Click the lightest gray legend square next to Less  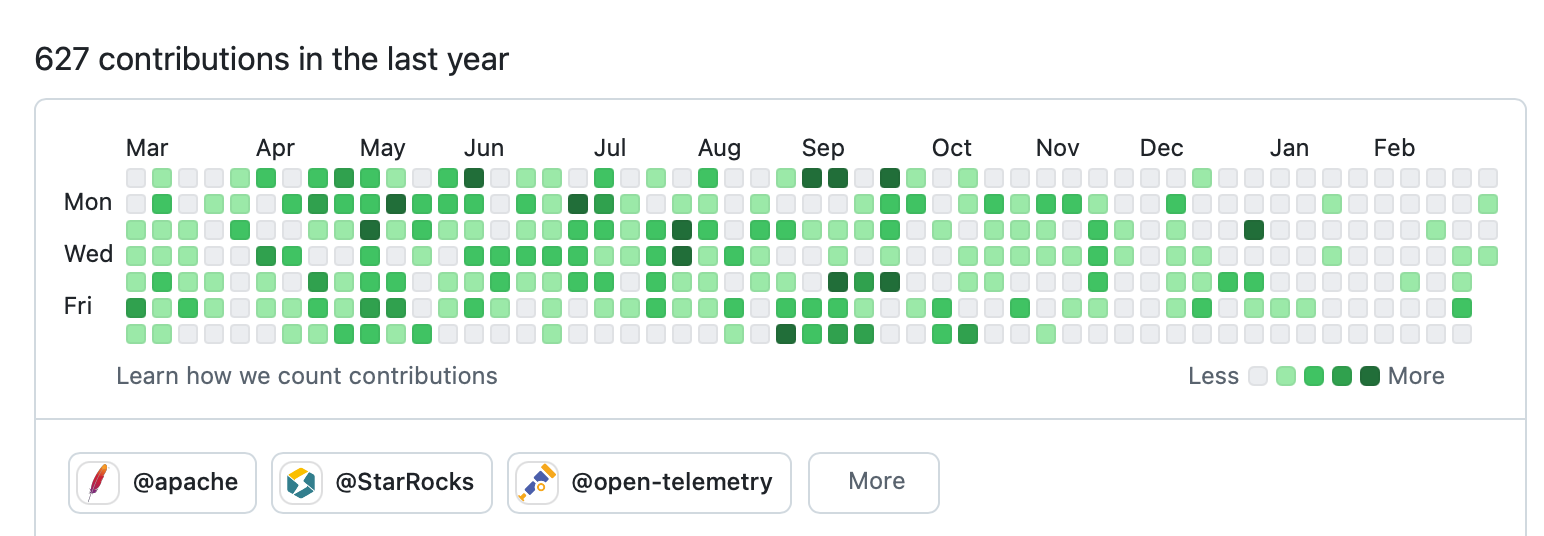(x=1258, y=376)
